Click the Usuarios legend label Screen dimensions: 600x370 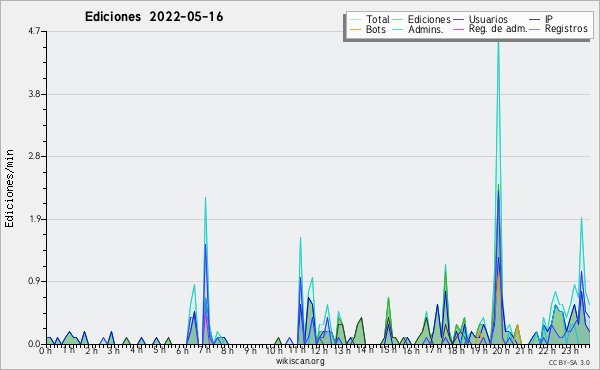pyautogui.click(x=488, y=20)
